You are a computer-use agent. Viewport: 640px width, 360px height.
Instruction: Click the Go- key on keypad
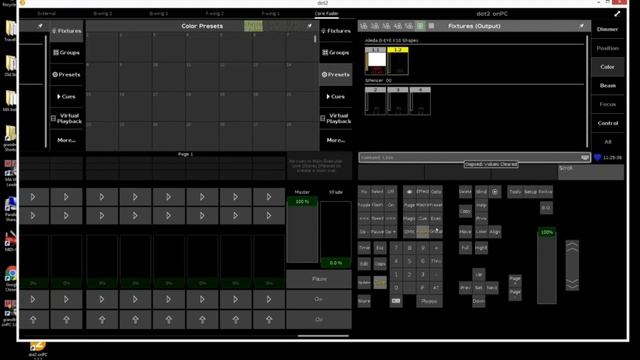[x=364, y=231]
